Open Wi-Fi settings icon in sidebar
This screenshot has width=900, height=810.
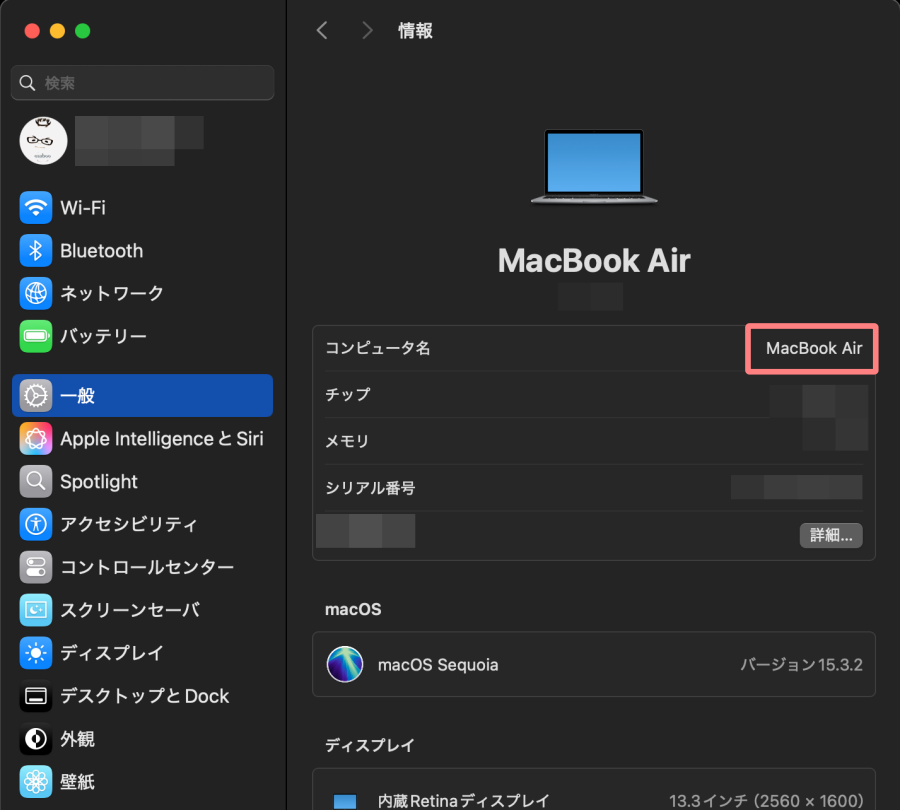36,208
